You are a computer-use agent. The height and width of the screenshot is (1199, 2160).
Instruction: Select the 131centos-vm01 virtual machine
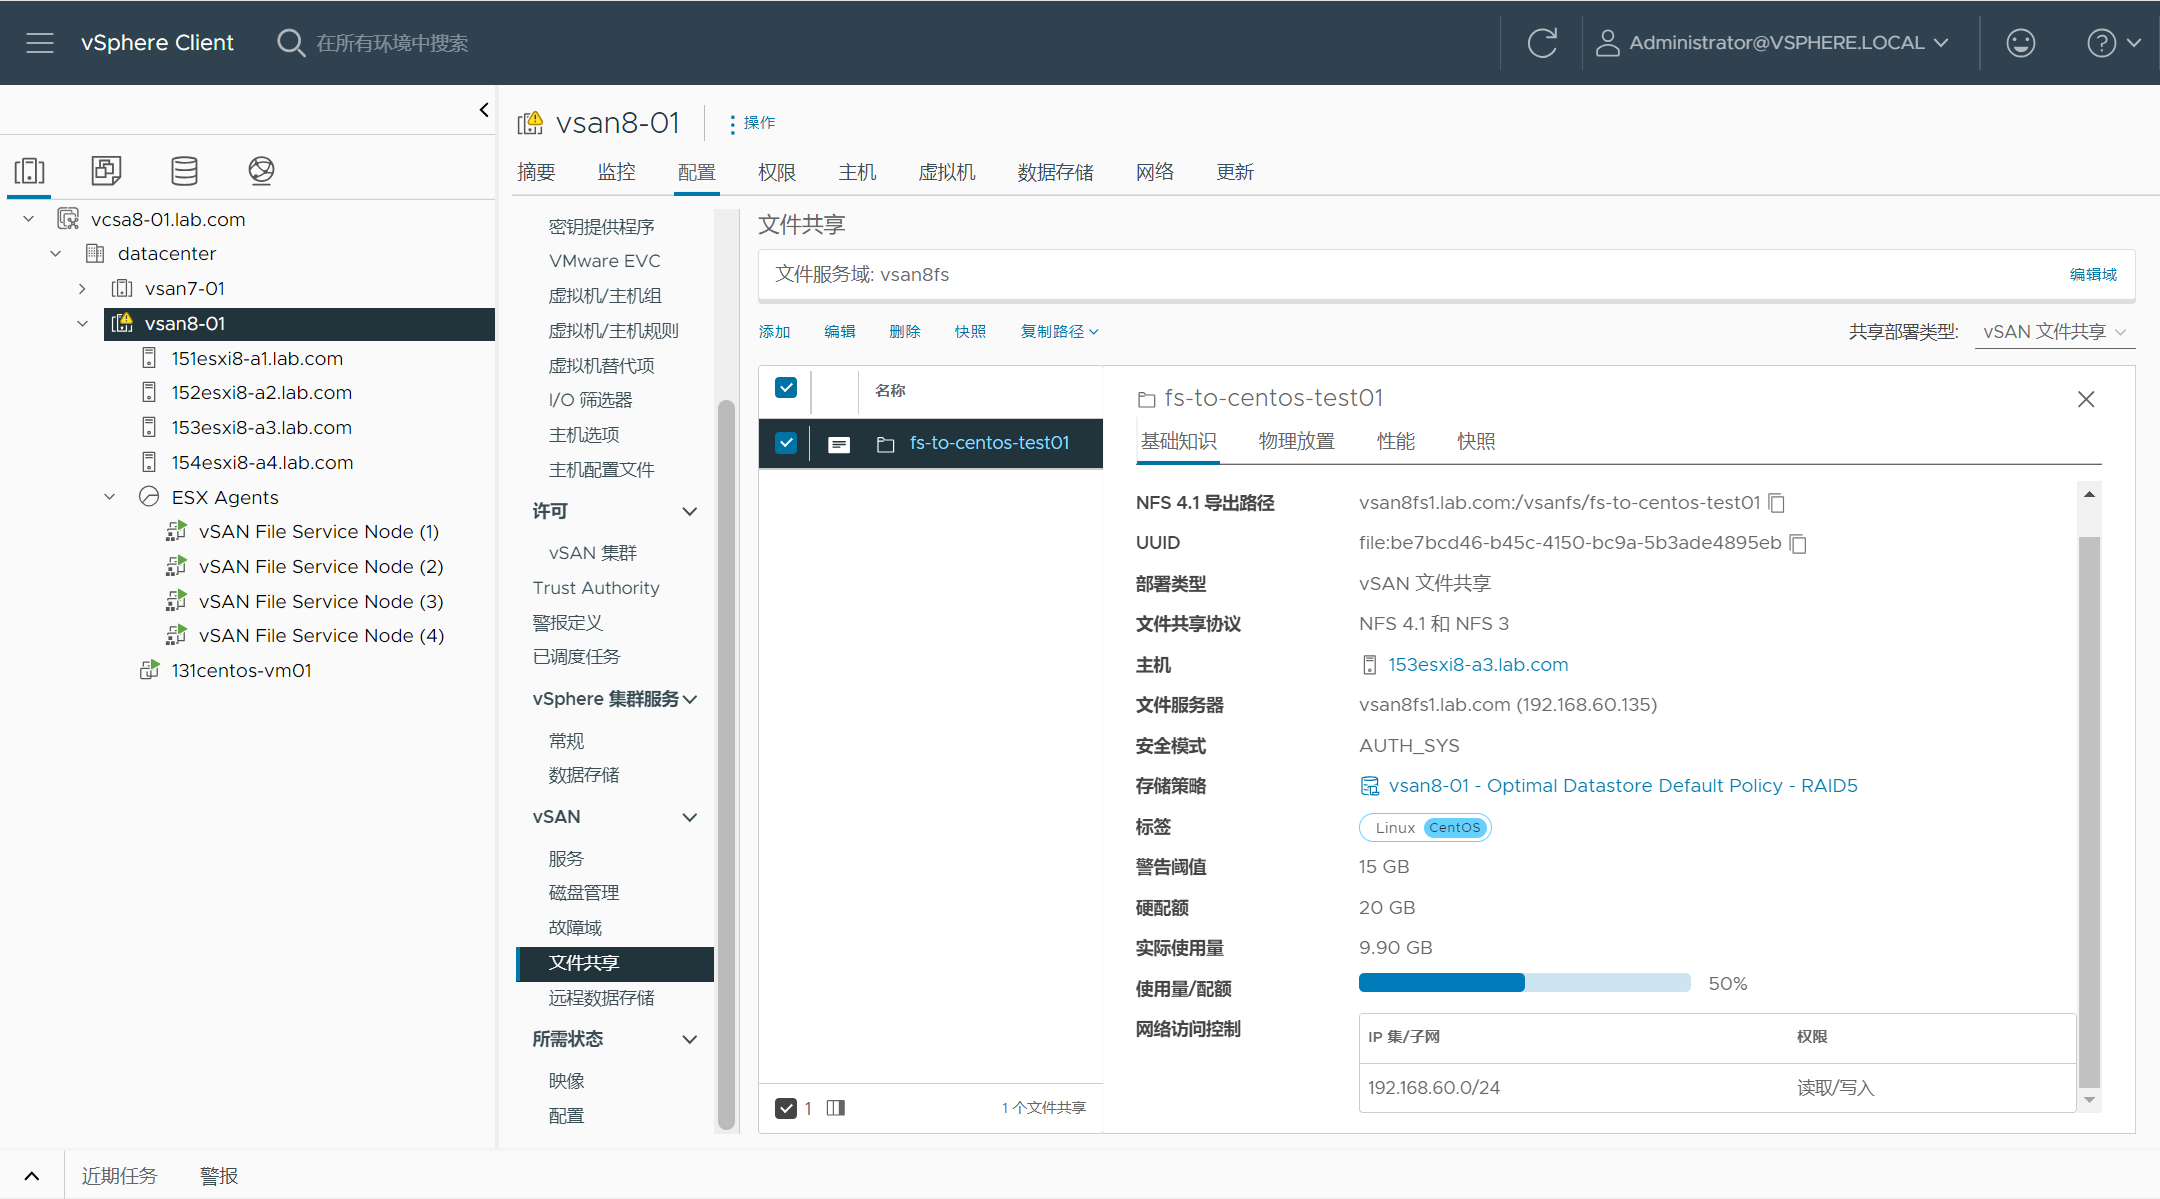point(241,671)
